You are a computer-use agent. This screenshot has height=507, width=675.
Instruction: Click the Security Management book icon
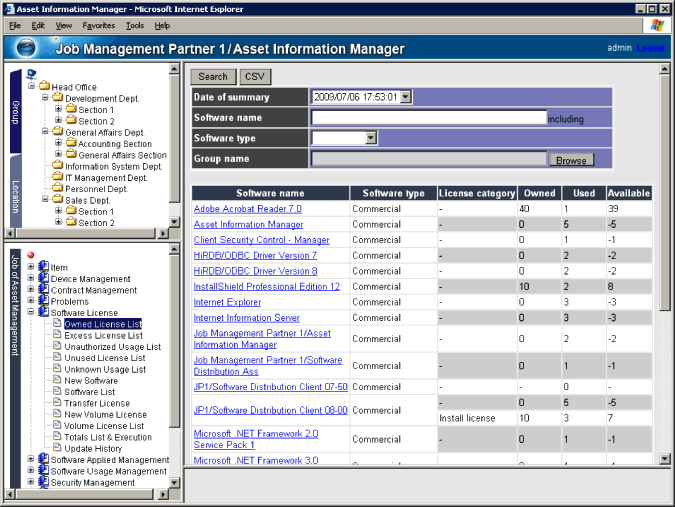pyautogui.click(x=43, y=482)
